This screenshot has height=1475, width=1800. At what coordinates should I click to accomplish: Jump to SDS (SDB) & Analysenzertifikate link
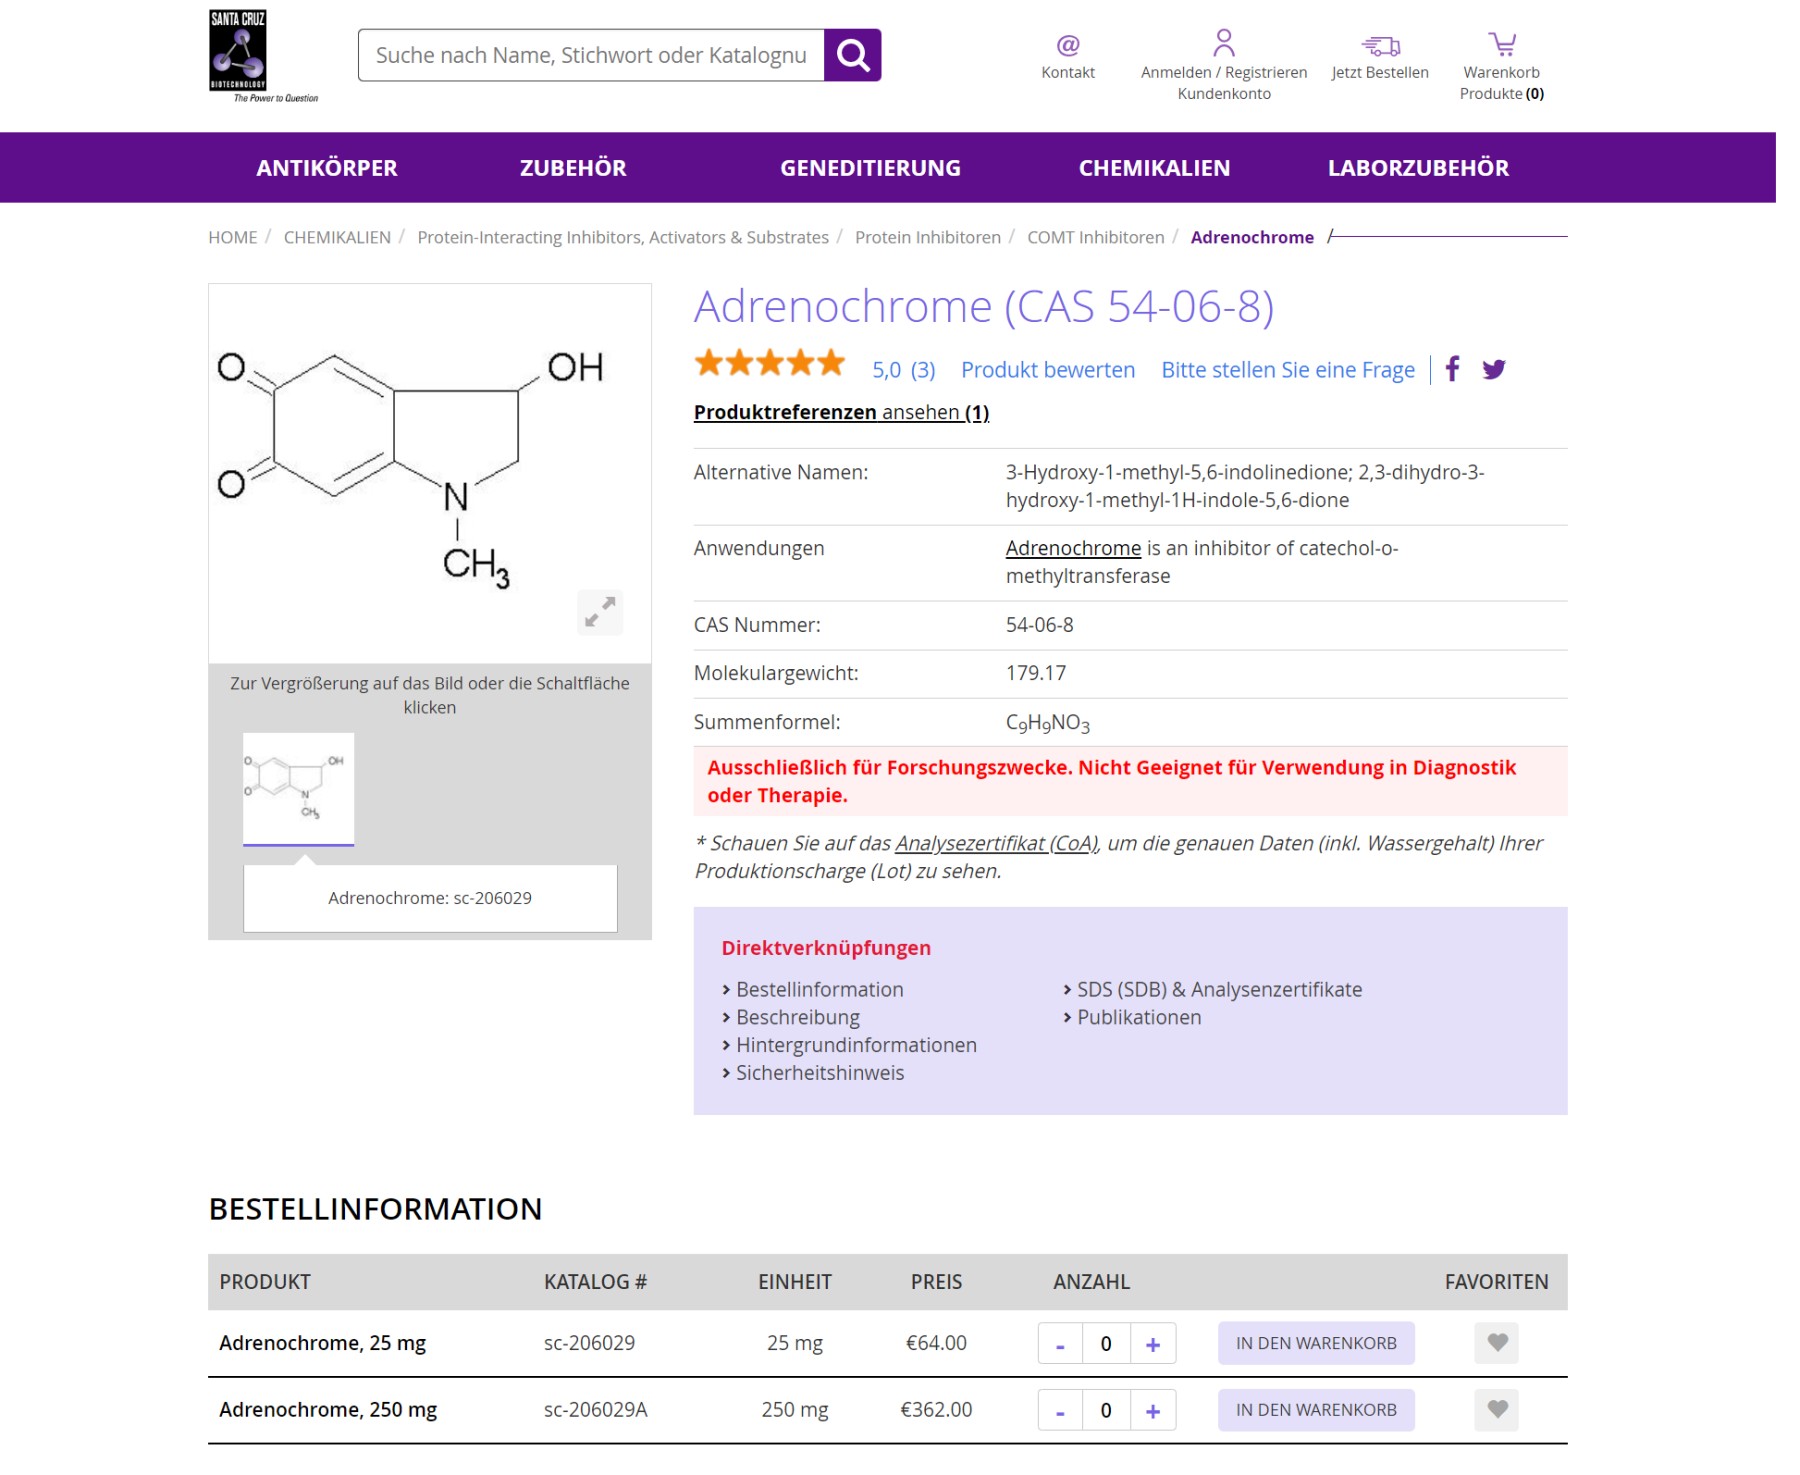tap(1218, 989)
